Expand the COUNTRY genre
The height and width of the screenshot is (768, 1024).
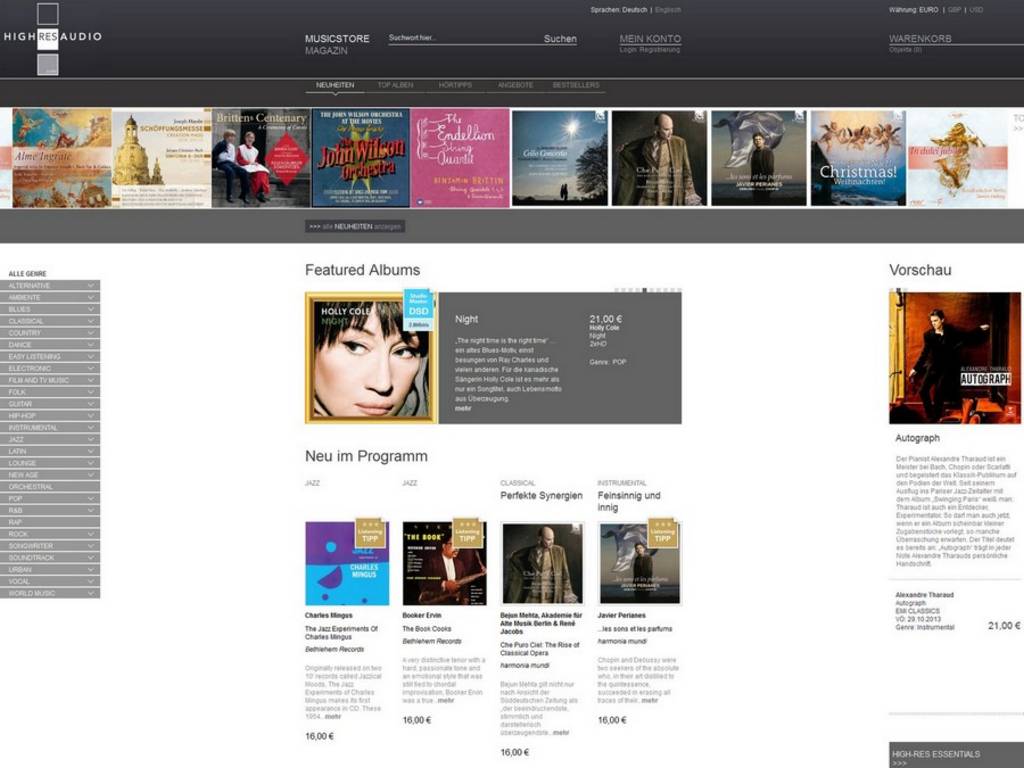click(50, 332)
